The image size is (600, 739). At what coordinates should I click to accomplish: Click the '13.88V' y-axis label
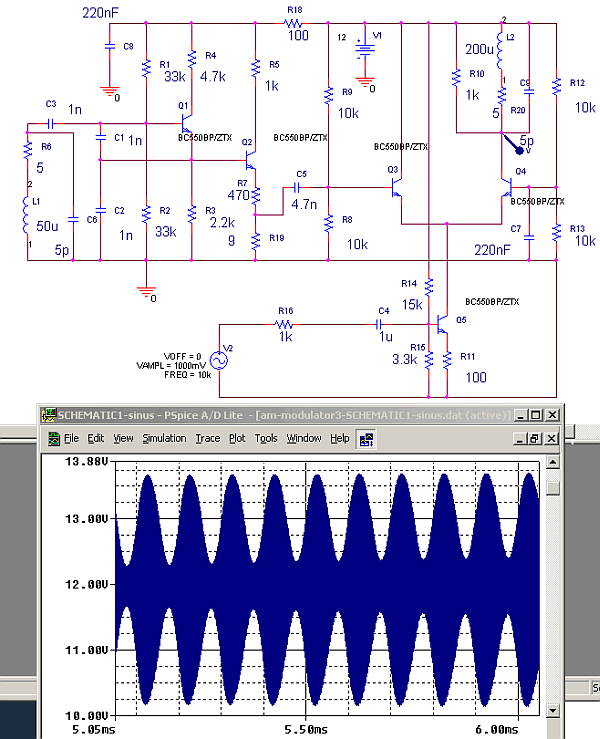coord(87,461)
